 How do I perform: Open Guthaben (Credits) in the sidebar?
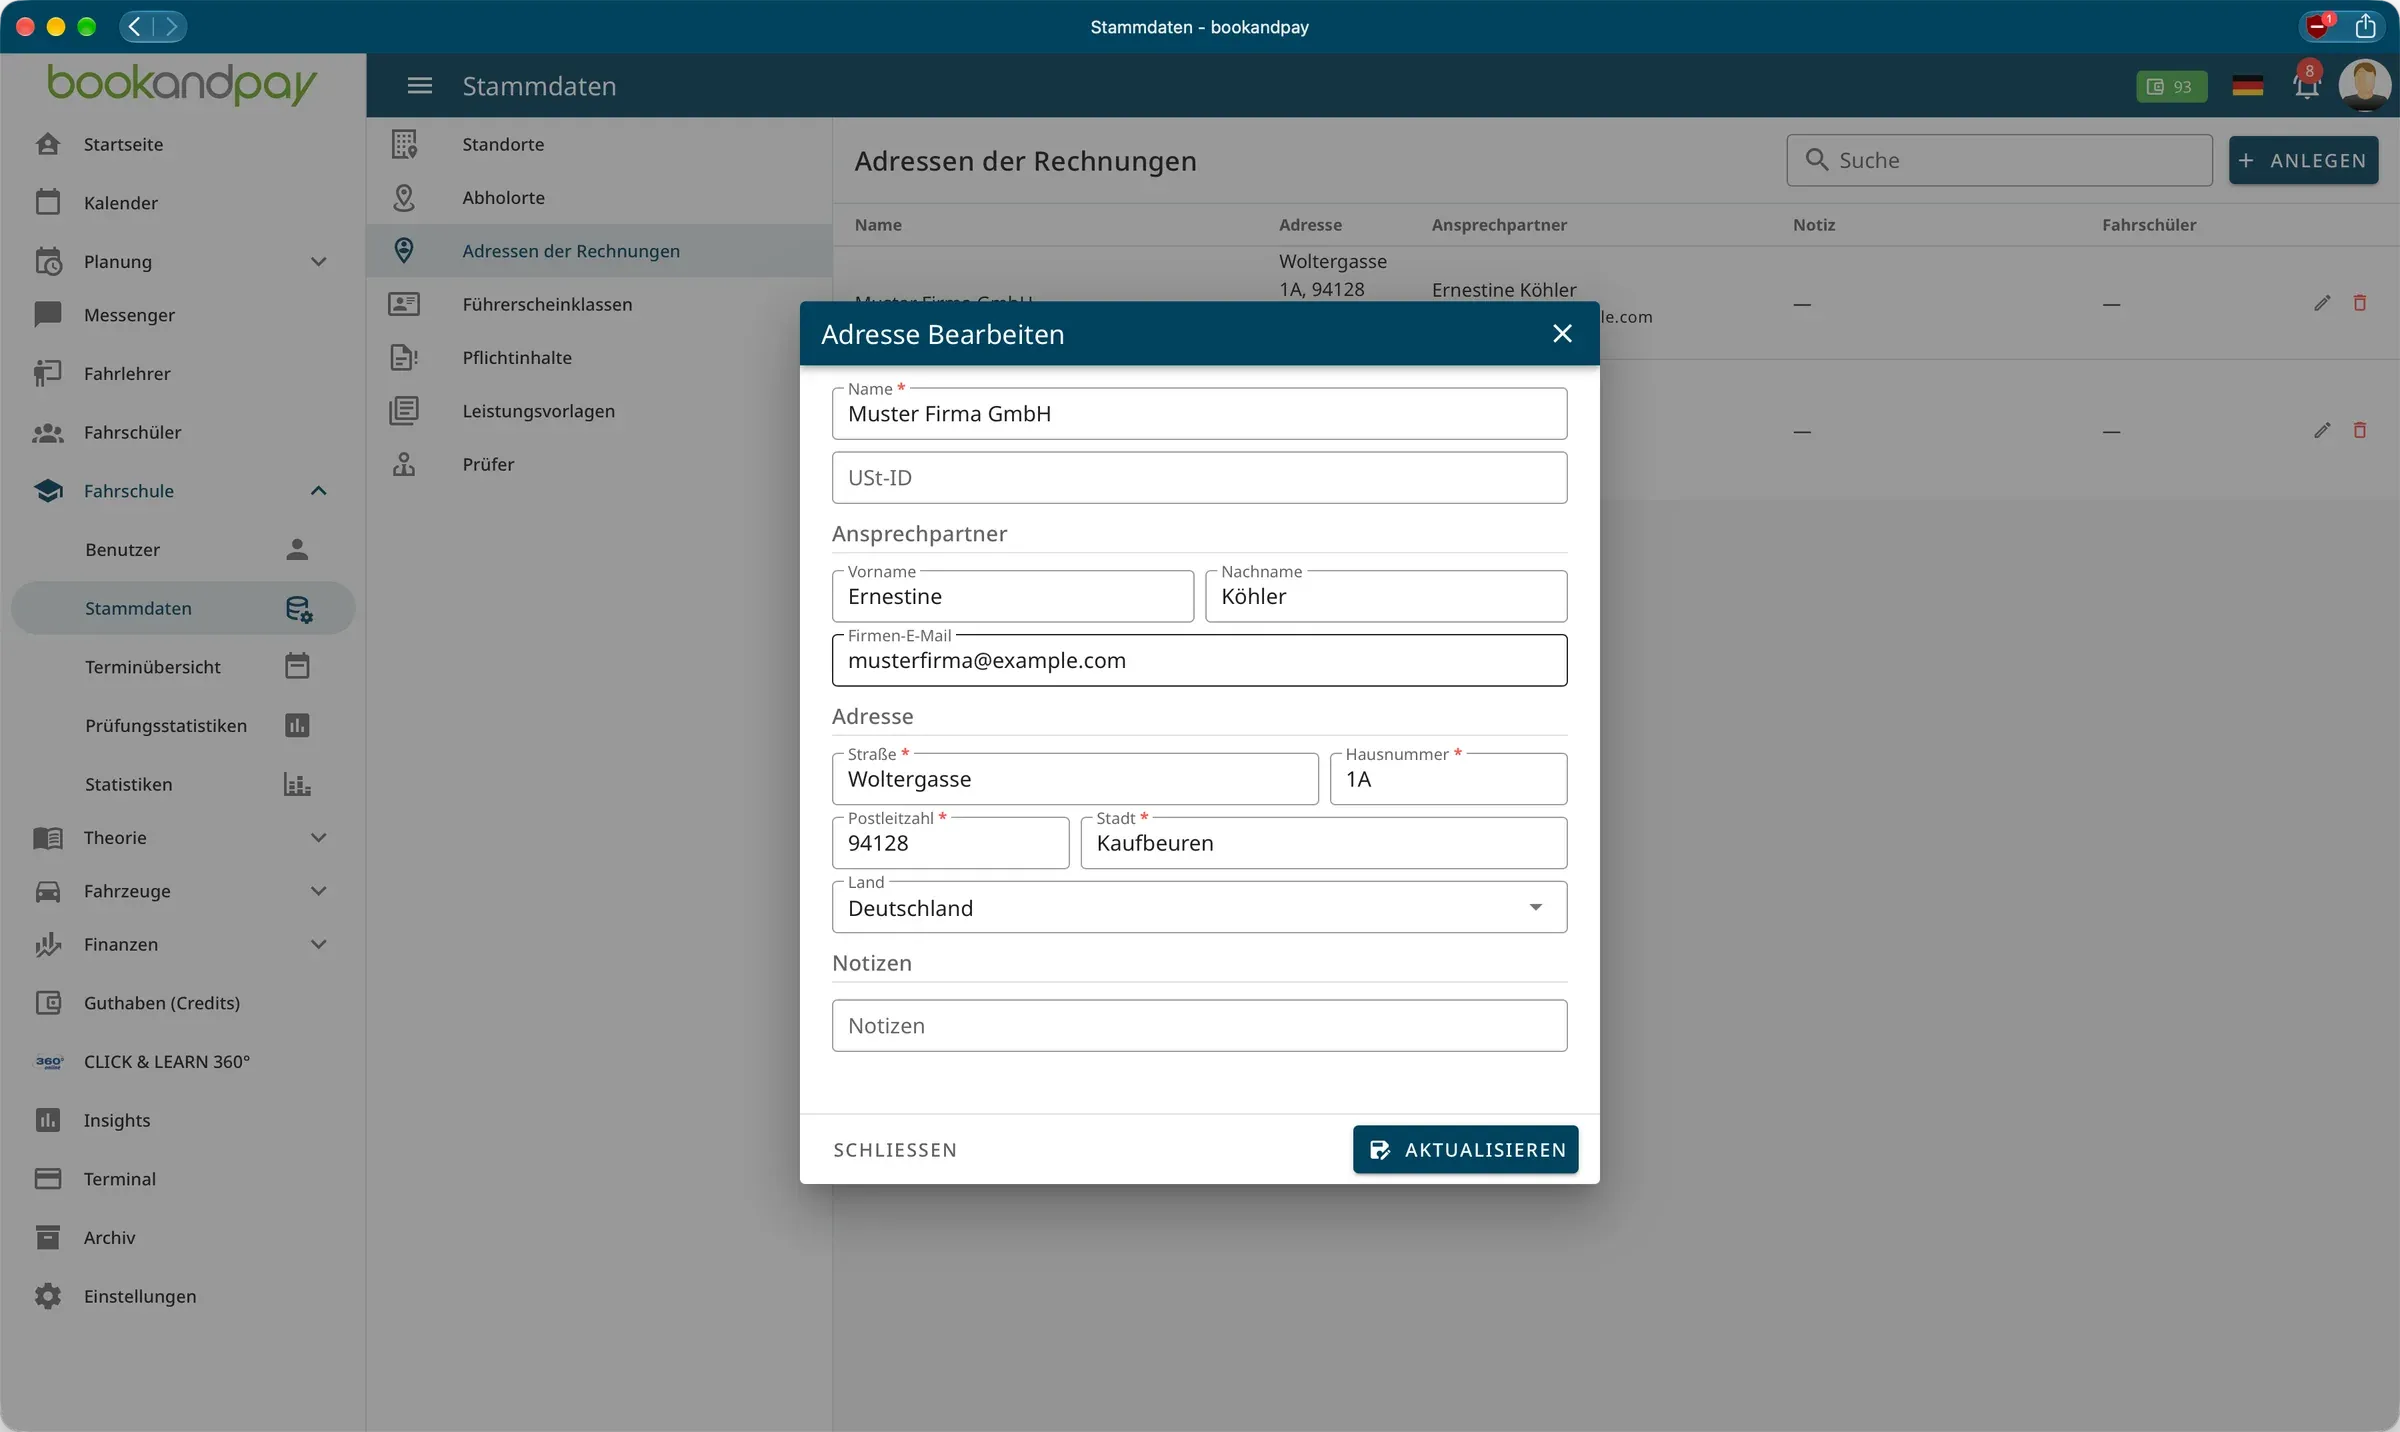point(183,1003)
